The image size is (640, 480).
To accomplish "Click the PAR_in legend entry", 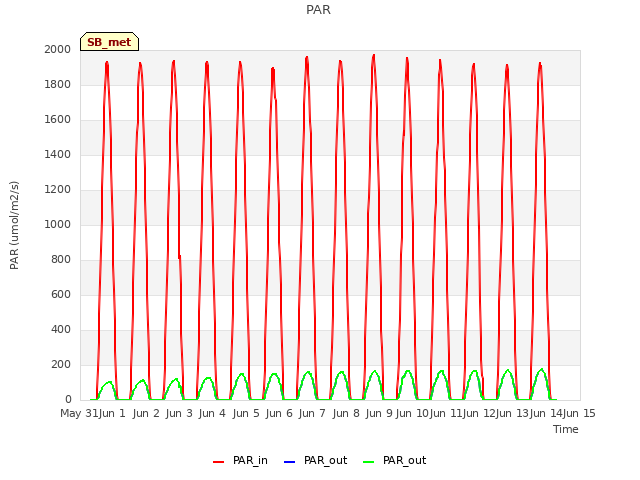I will click(x=240, y=460).
